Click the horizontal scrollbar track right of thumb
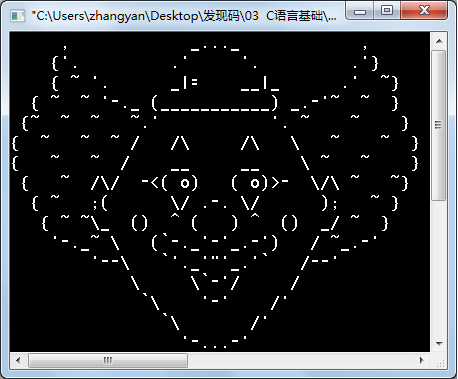The height and width of the screenshot is (379, 458). coord(300,360)
